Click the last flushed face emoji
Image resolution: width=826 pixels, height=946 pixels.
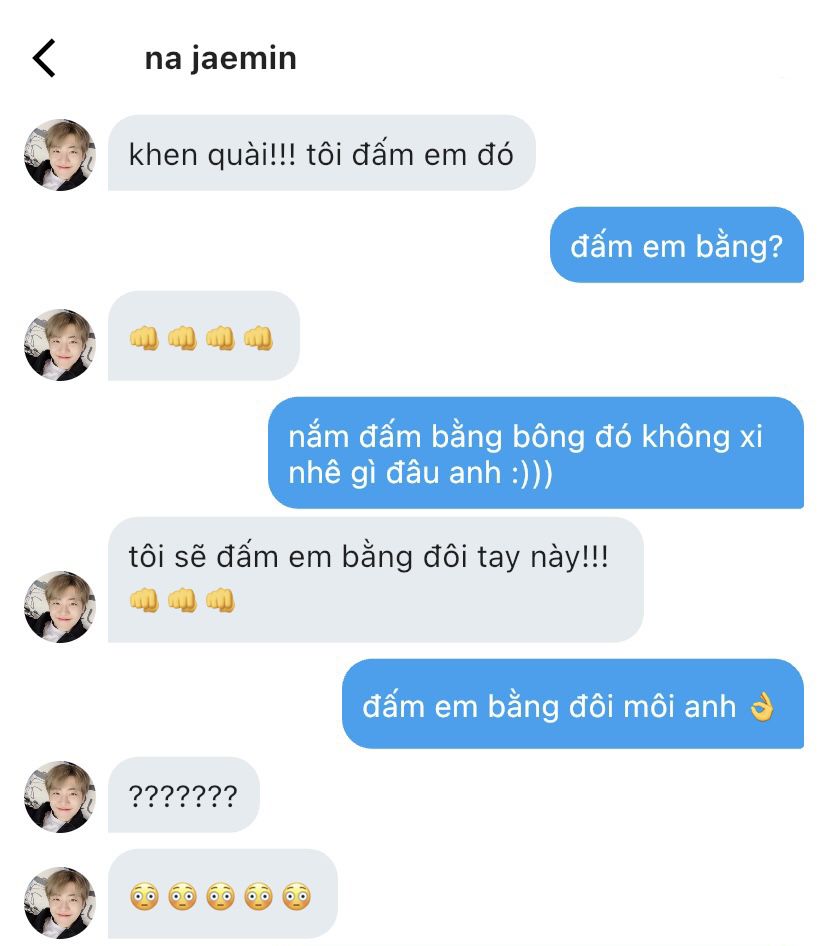tap(296, 896)
